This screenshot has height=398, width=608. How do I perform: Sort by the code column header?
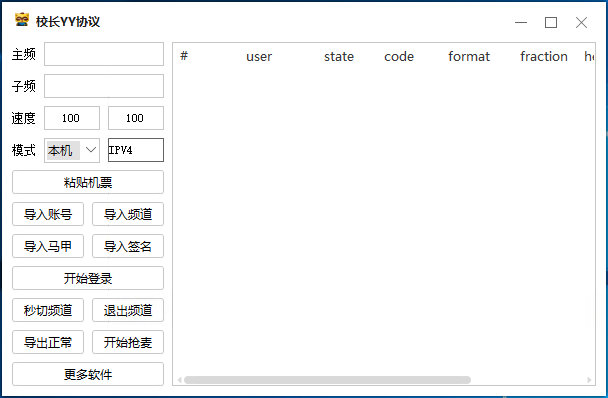coord(399,57)
